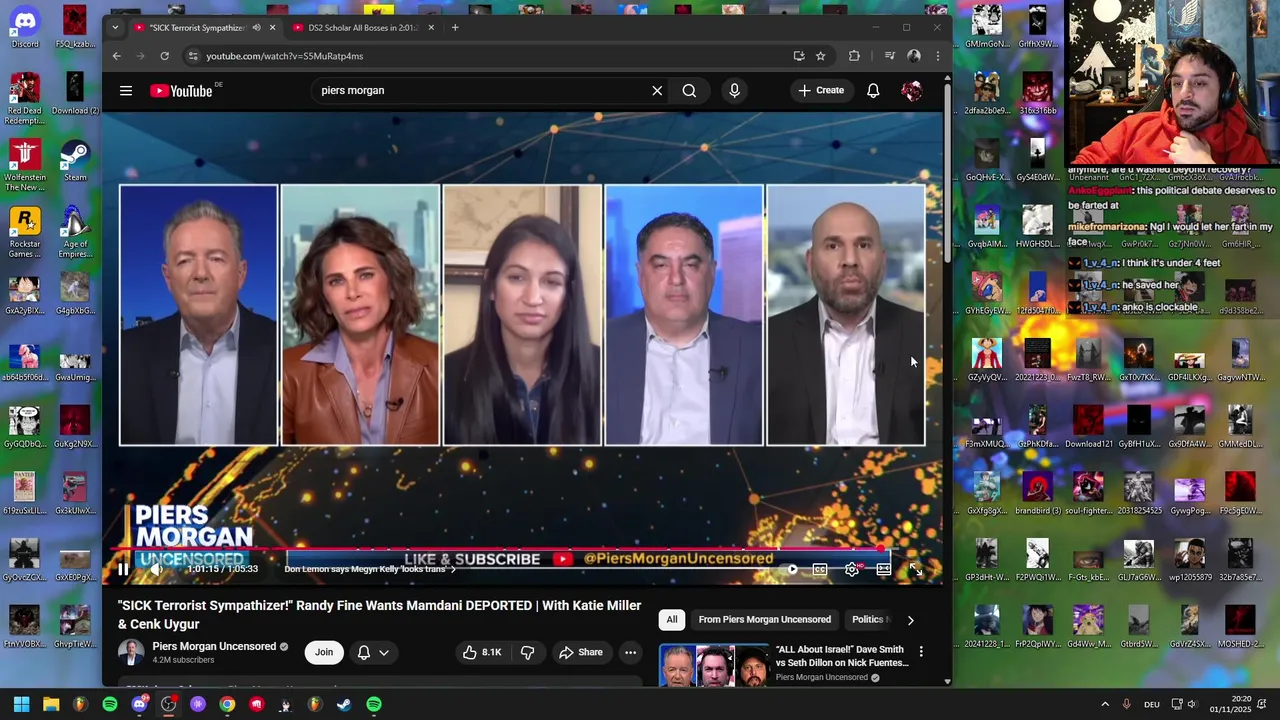
Task: Share the video
Action: pos(581,652)
